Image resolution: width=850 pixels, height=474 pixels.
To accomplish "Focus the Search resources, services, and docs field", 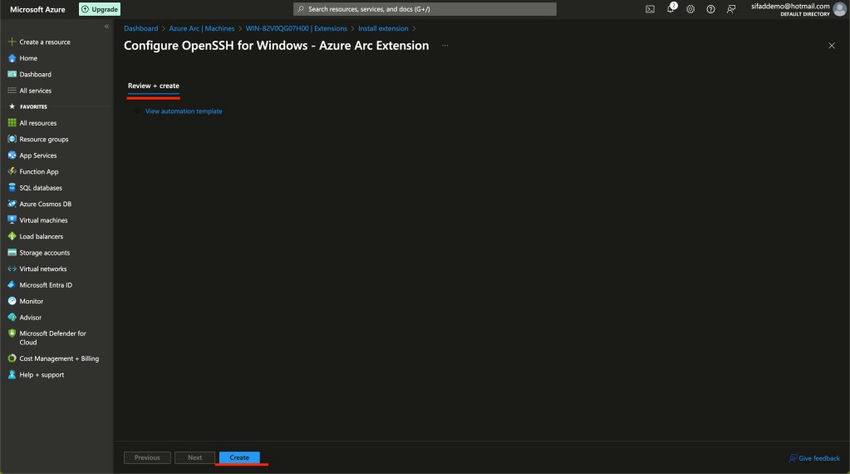I will click(424, 9).
